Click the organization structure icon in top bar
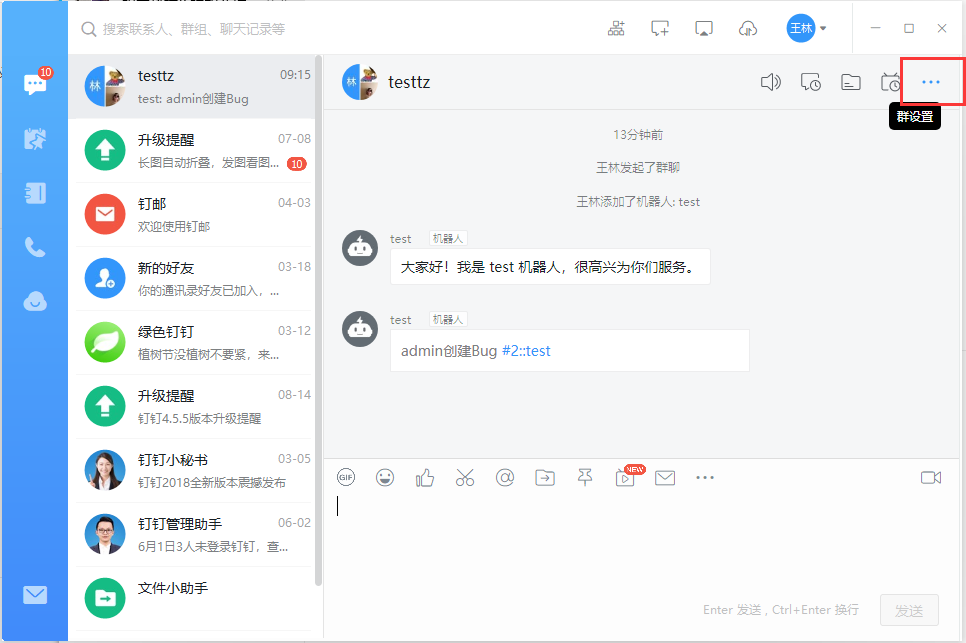 coord(616,28)
